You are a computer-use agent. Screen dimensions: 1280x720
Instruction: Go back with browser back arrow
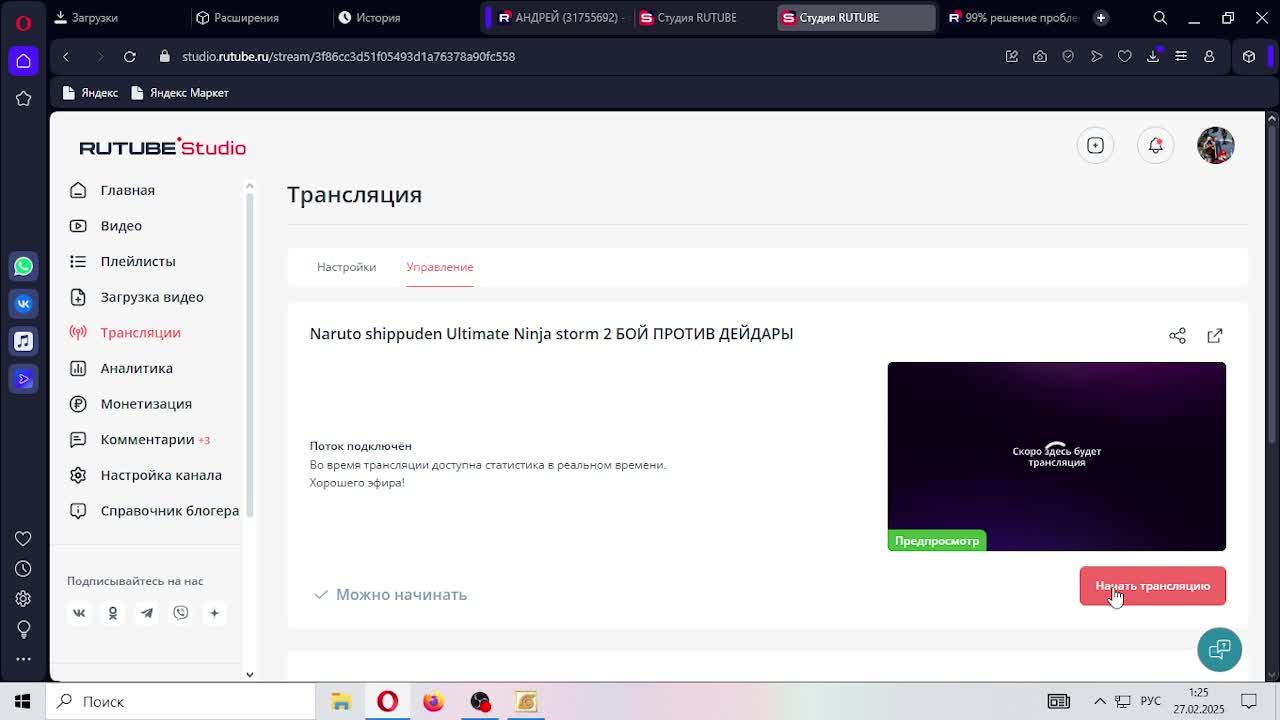tap(66, 57)
